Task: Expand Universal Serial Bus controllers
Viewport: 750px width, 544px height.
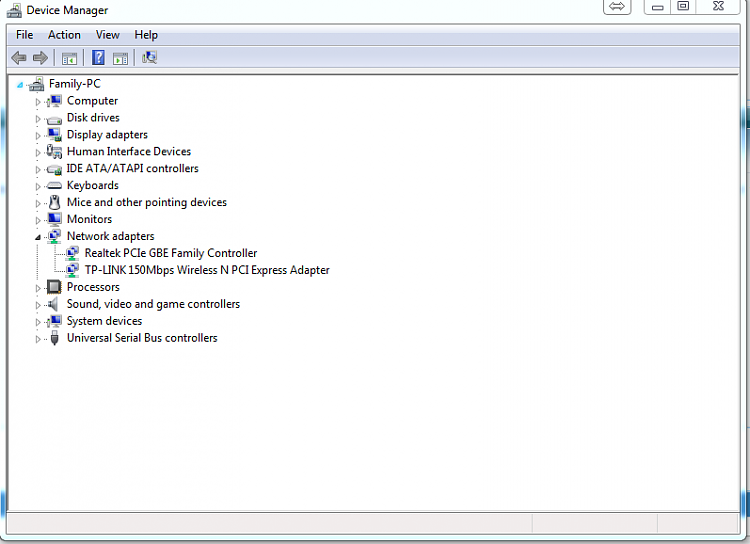Action: point(38,339)
